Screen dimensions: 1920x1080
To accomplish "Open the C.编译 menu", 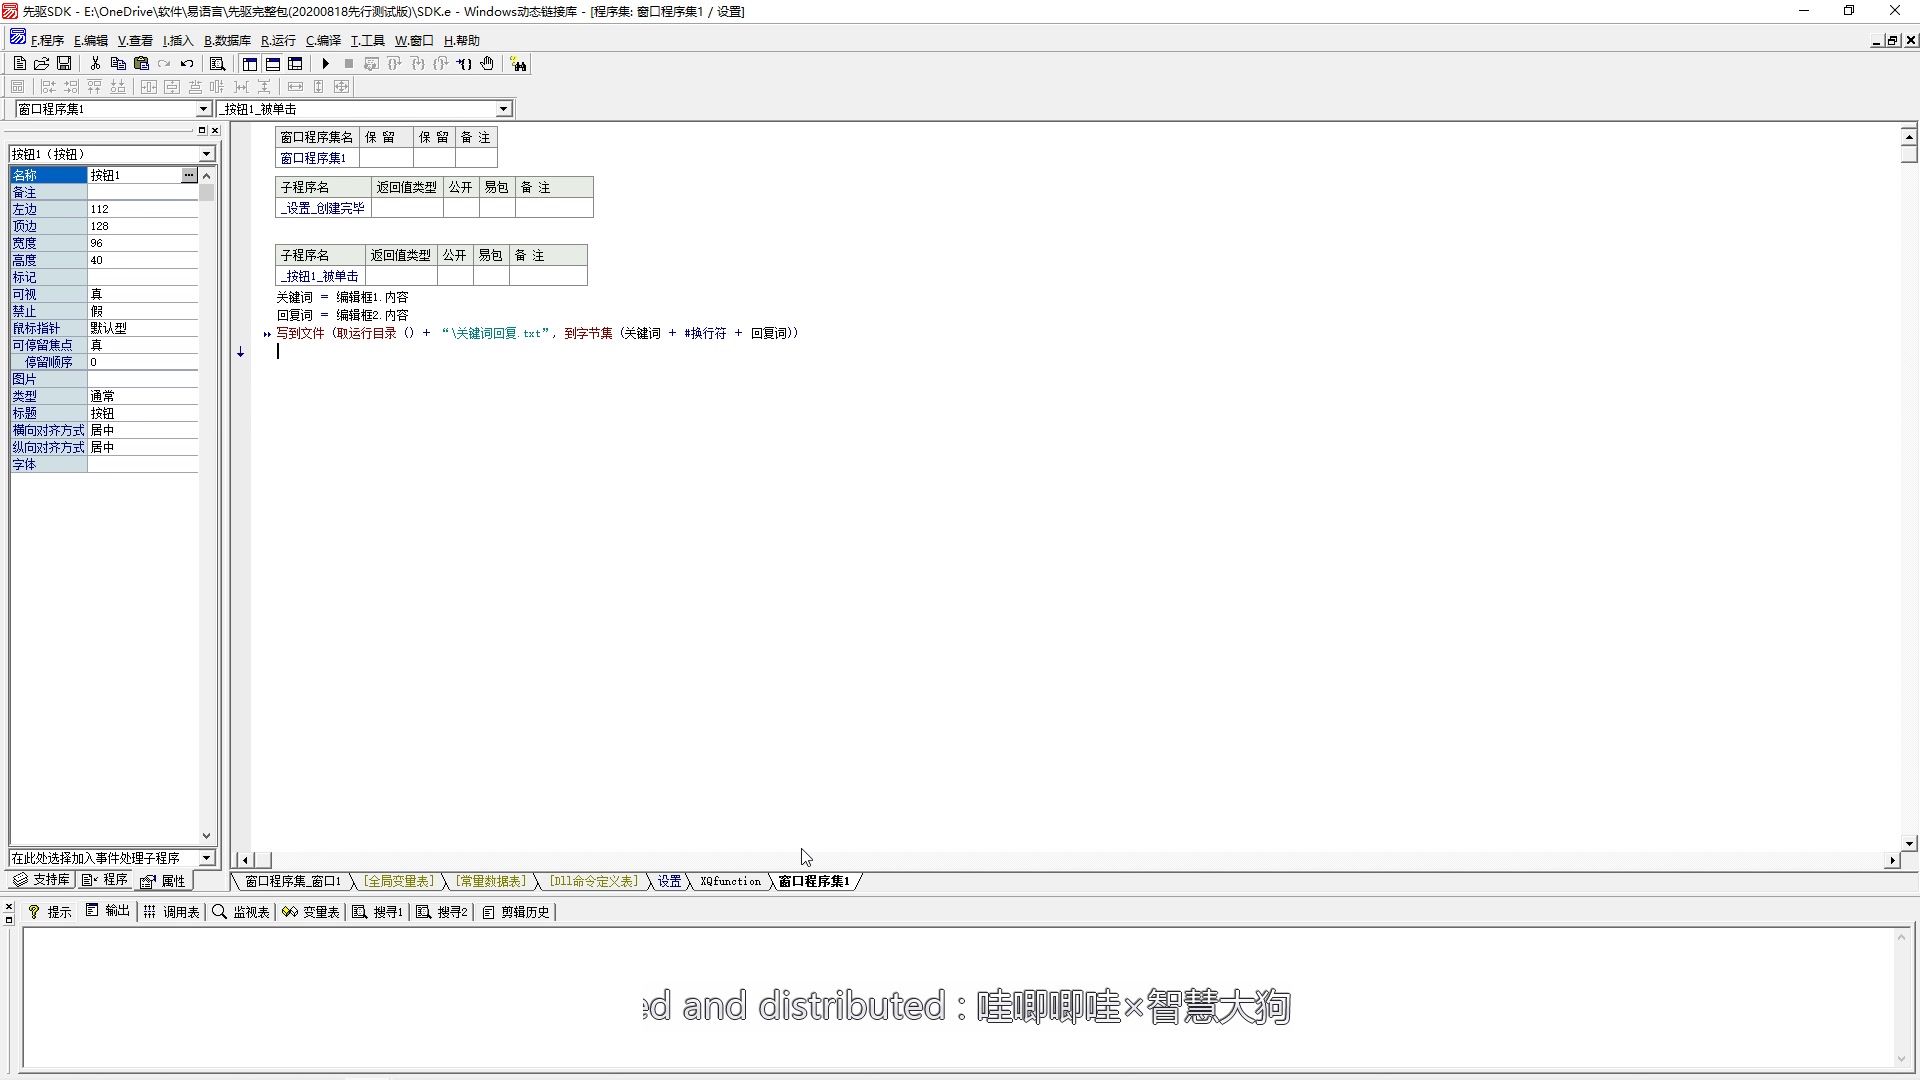I will pos(323,41).
